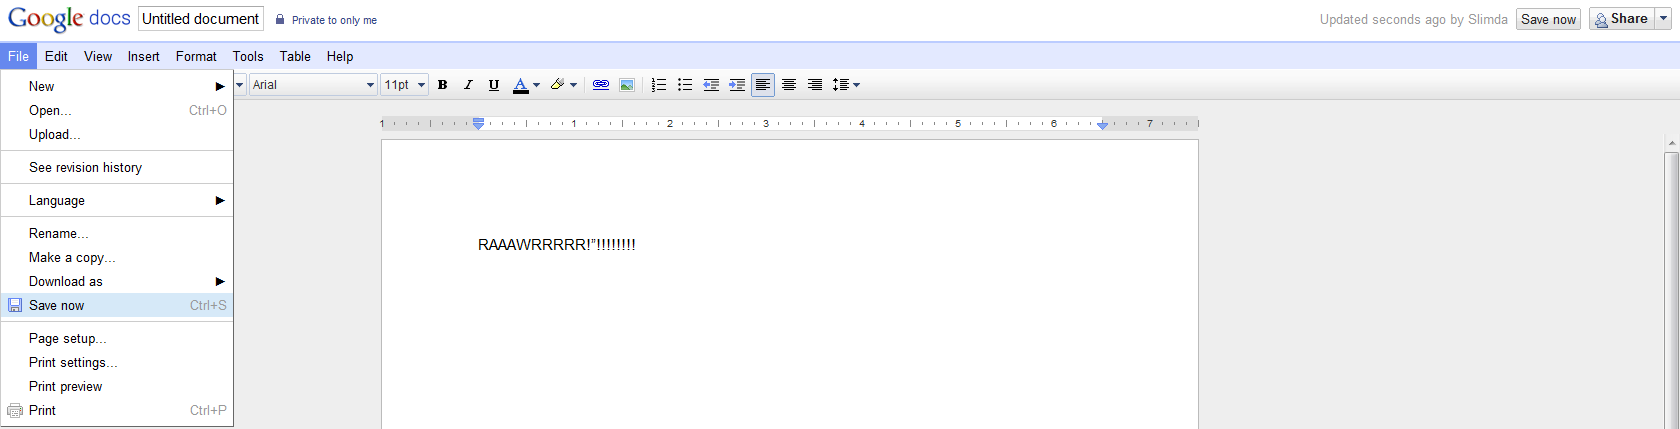
Task: Decrease the paragraph indent
Action: [711, 85]
